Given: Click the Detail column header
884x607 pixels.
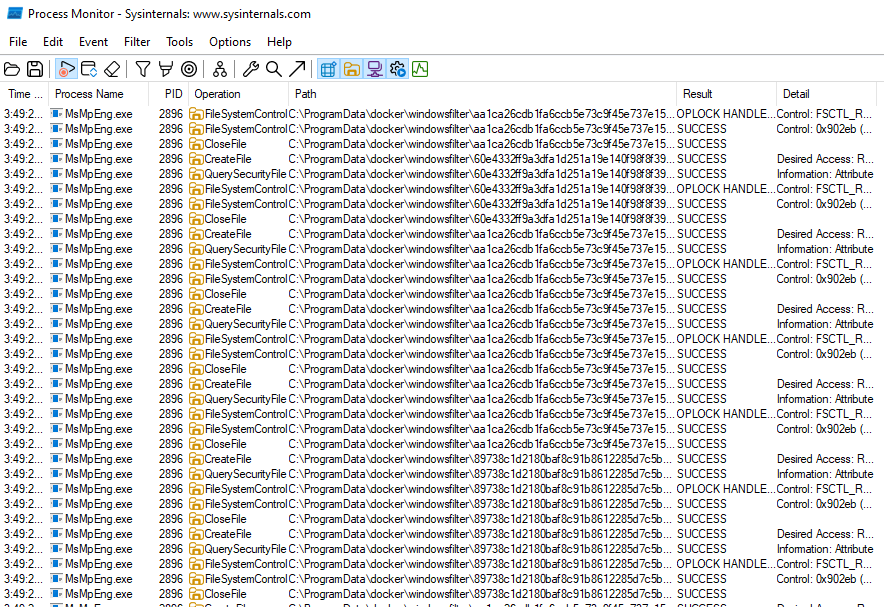Looking at the screenshot, I should [x=826, y=94].
